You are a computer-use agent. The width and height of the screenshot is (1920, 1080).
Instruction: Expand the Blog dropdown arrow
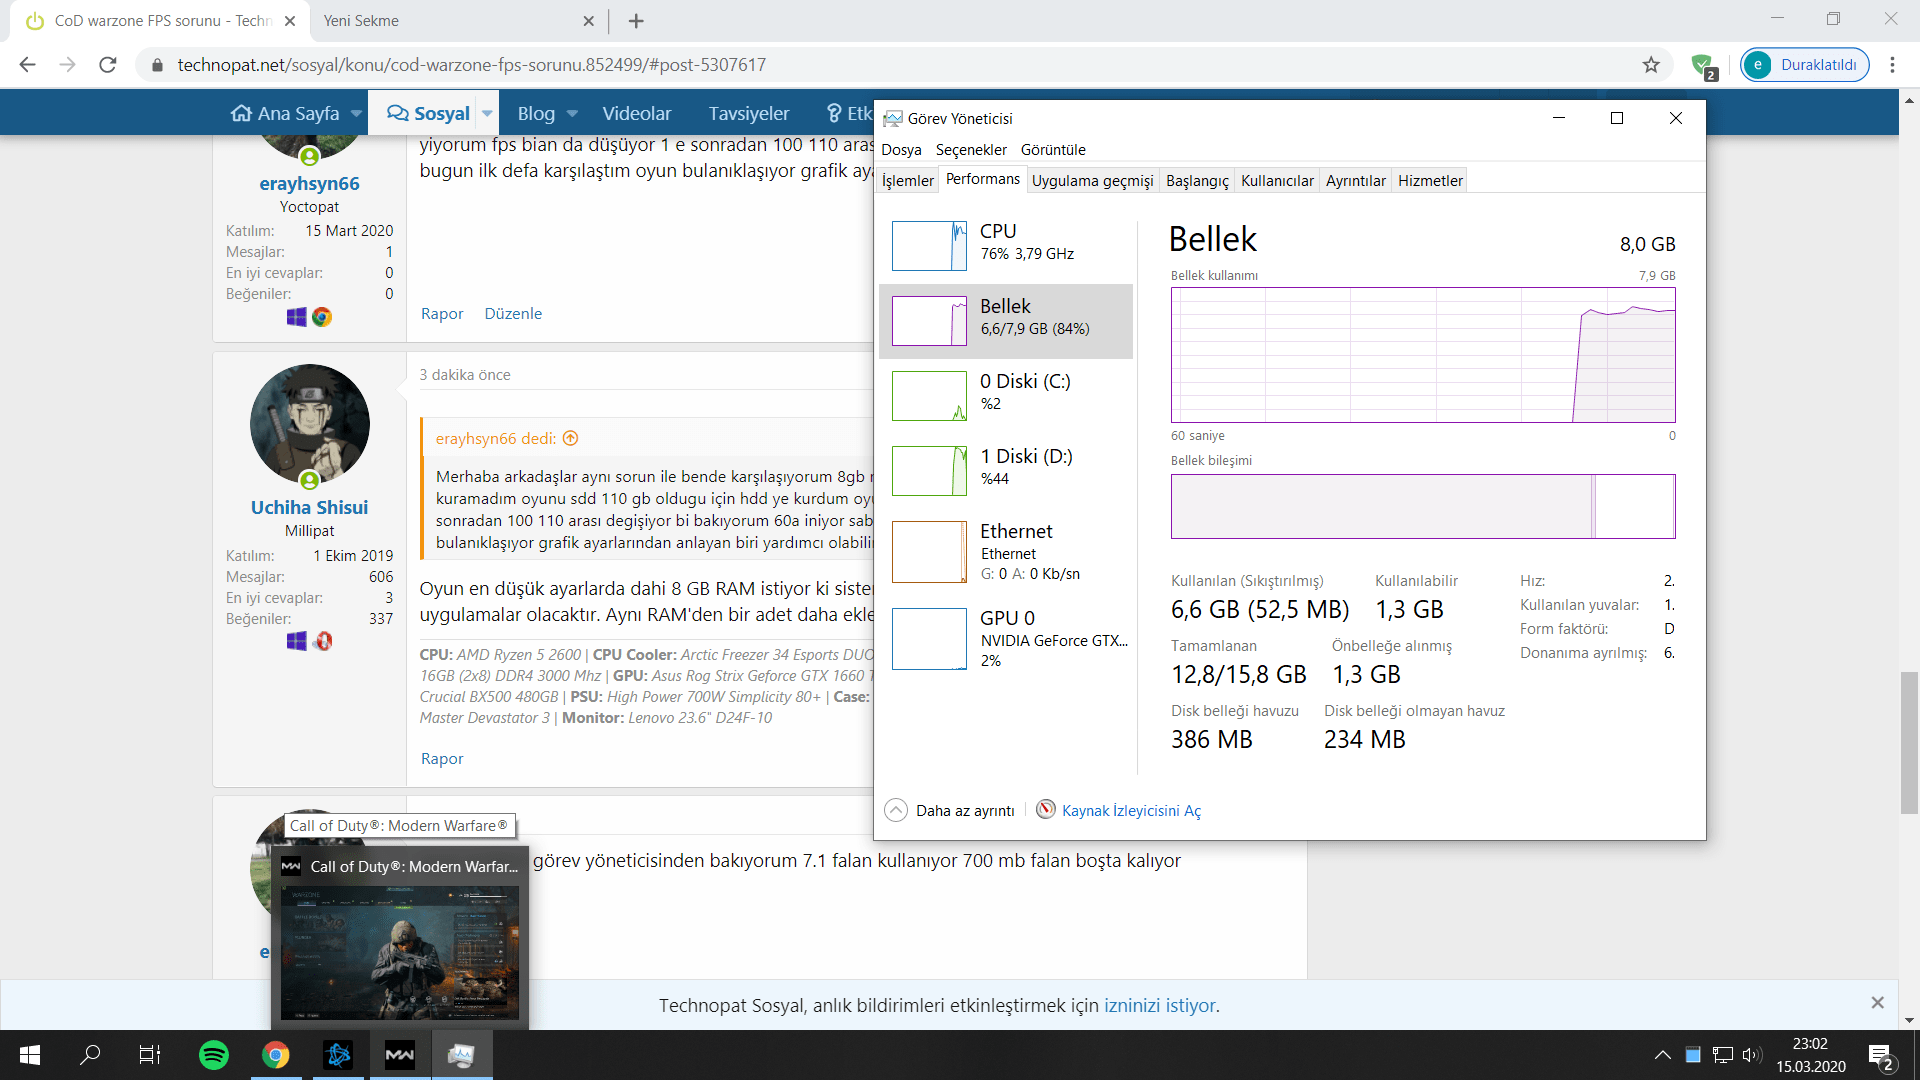(572, 114)
